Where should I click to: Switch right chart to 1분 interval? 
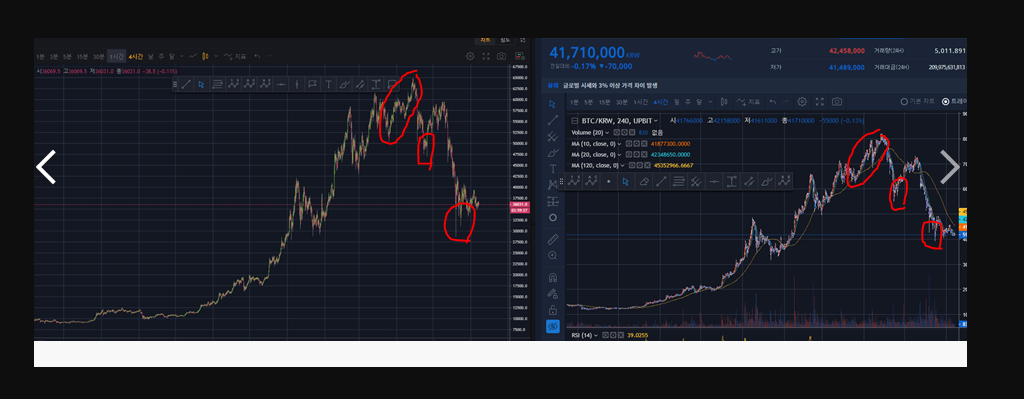tap(574, 102)
